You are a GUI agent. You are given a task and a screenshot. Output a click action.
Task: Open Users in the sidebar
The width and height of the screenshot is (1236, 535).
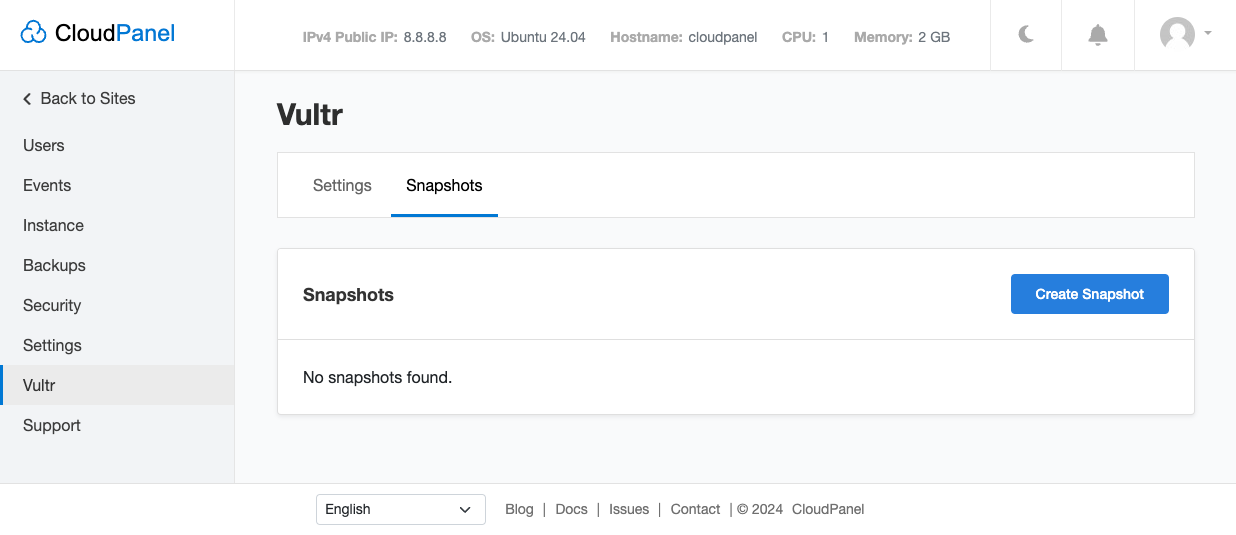(44, 145)
